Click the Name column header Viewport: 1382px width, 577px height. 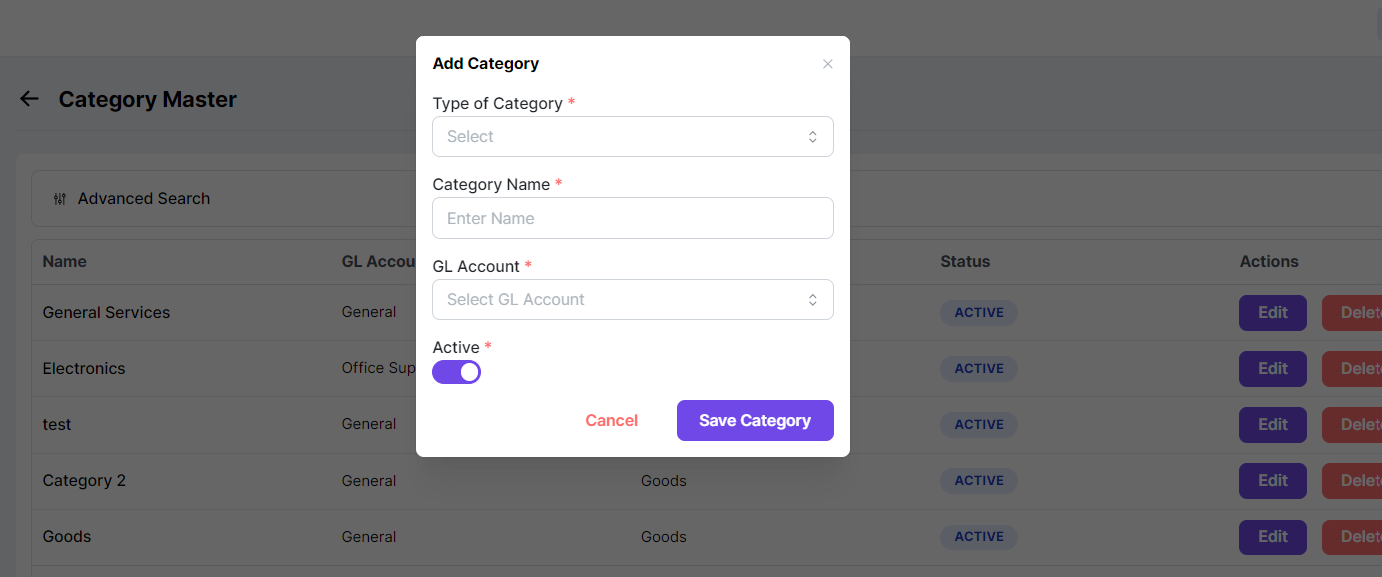click(x=65, y=262)
